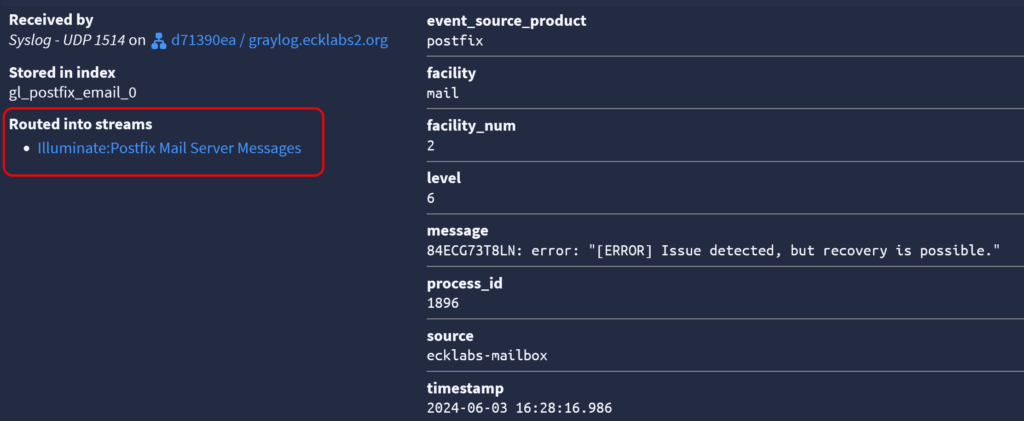Select the level value 6
This screenshot has height=421, width=1024.
coord(431,198)
